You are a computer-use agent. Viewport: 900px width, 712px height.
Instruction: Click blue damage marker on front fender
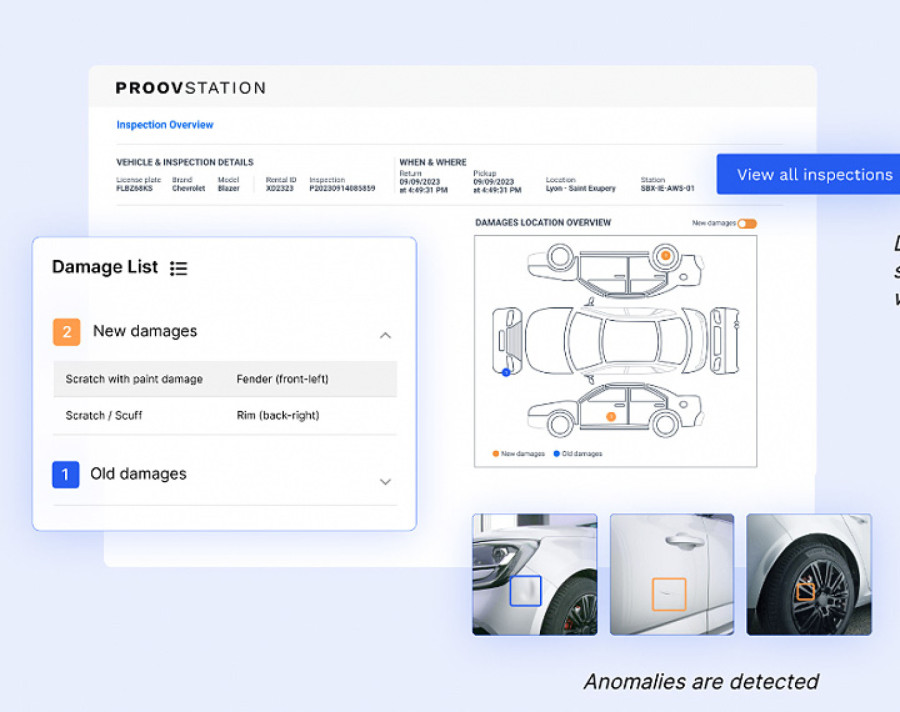point(506,372)
